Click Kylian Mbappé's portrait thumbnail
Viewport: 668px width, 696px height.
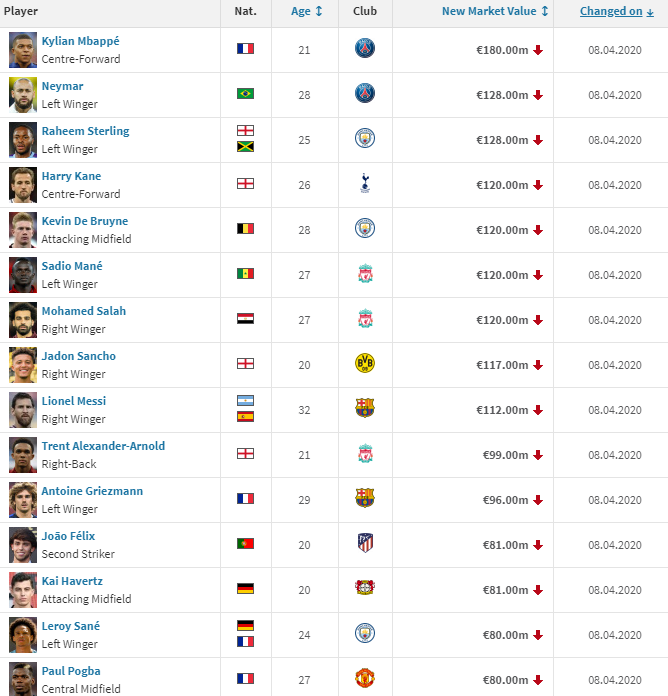click(23, 50)
